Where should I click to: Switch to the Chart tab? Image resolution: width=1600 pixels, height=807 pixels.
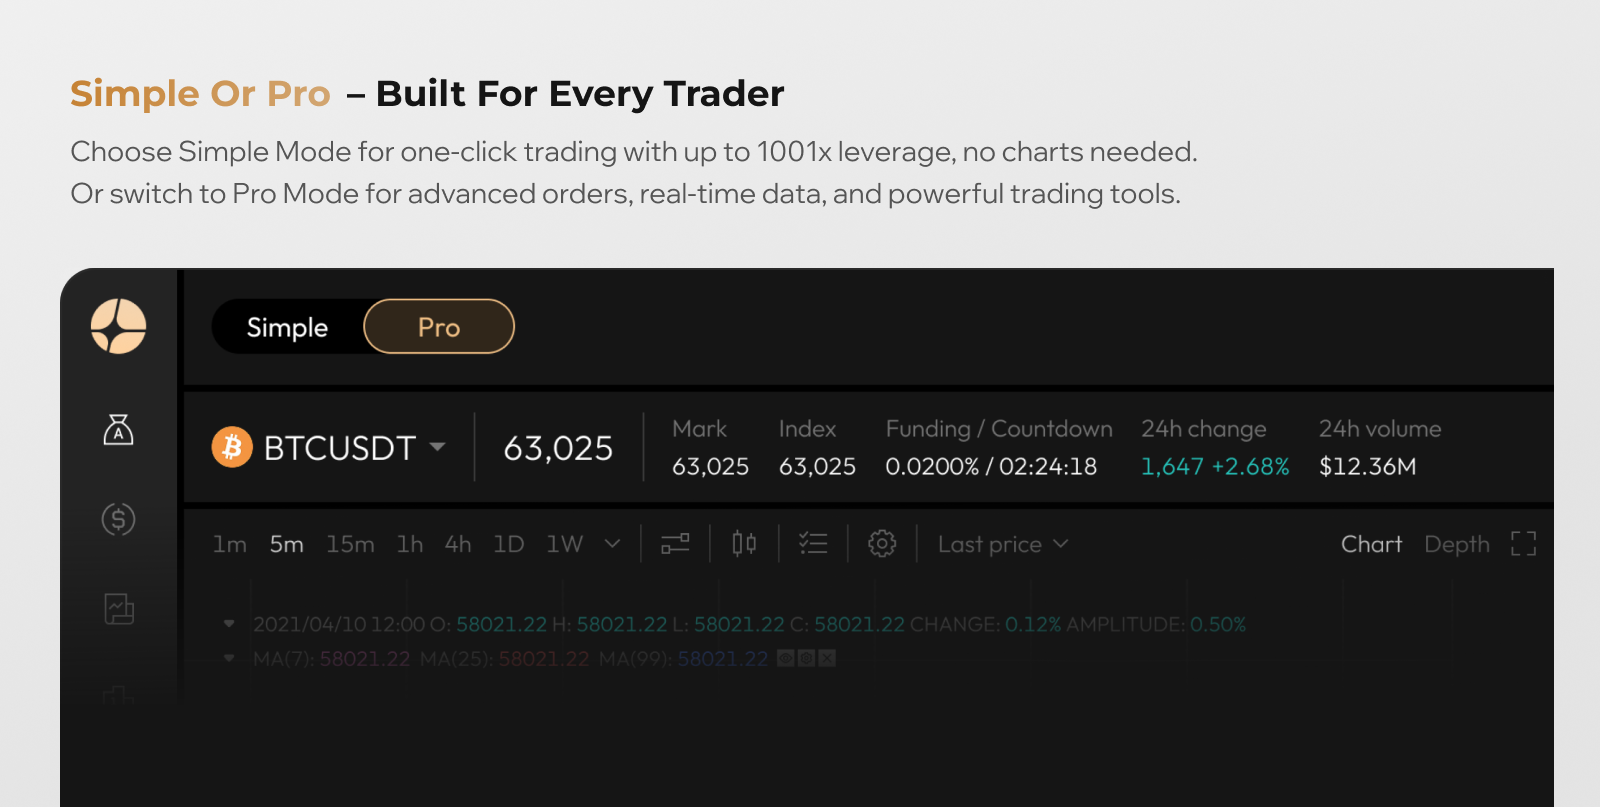[1371, 544]
